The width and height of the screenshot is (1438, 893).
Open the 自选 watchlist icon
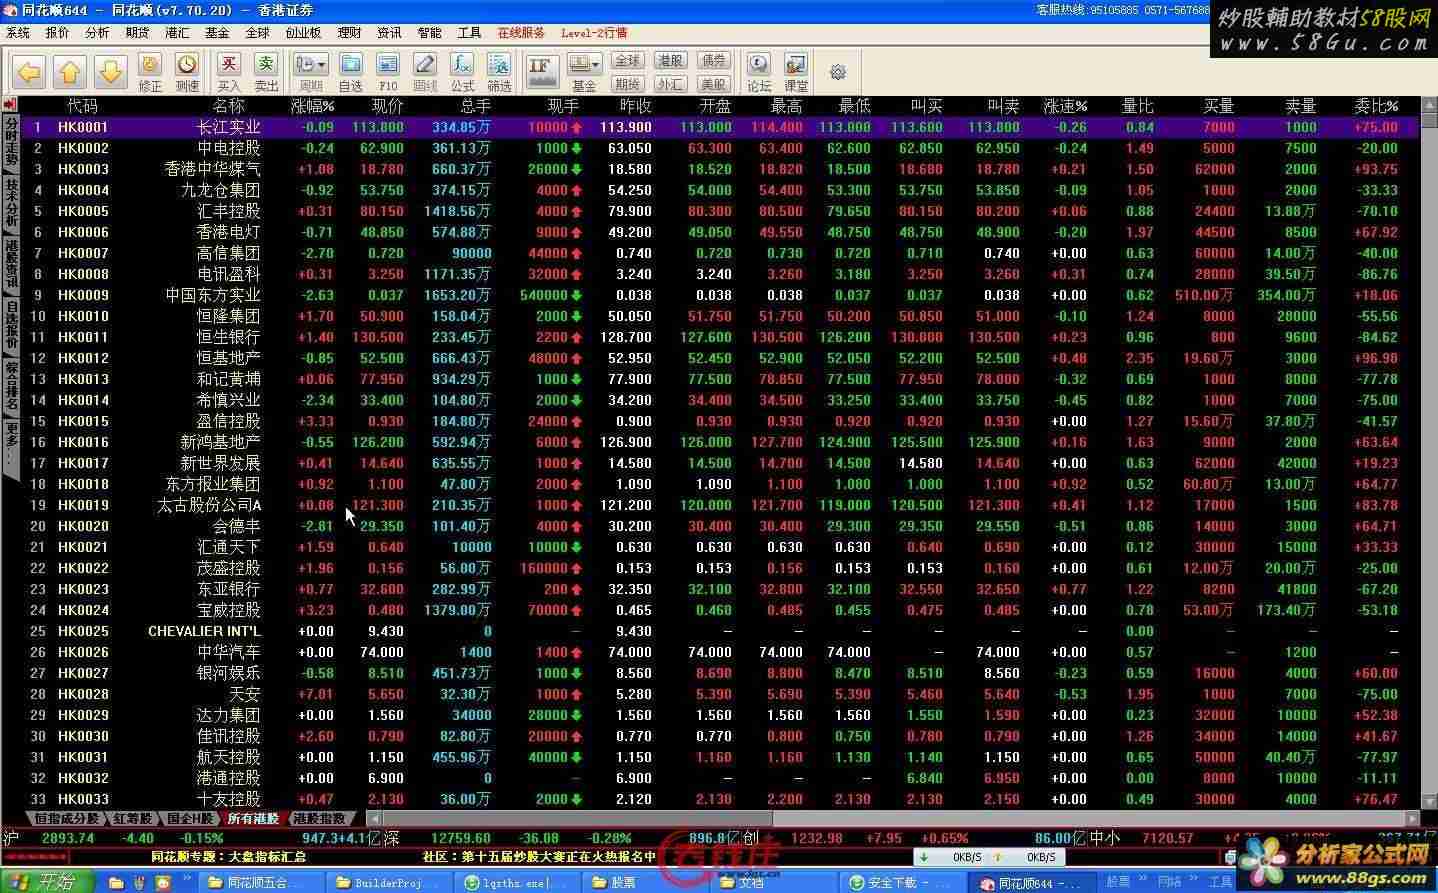coord(351,73)
